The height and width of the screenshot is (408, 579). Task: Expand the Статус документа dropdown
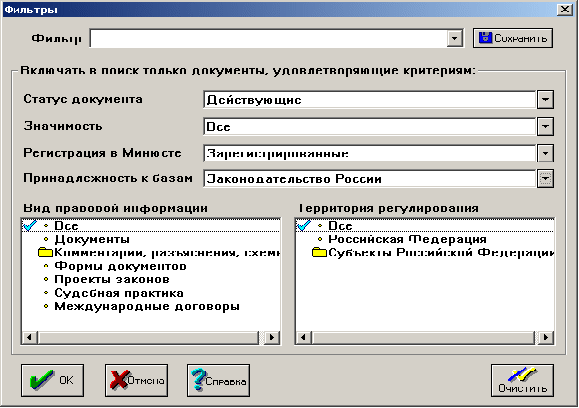(545, 100)
